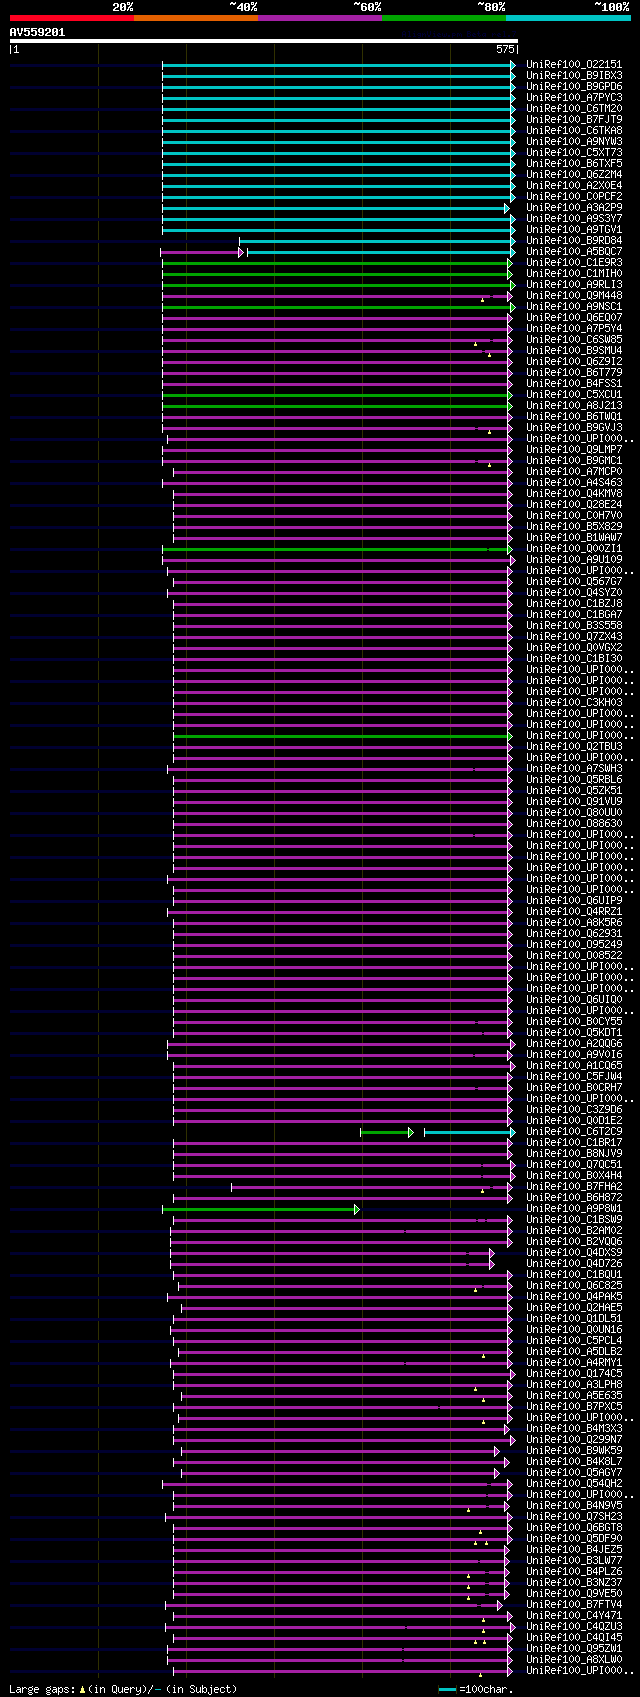Select label UniRef100_Q00ZI1
Screen dimensions: 640x1697
click(x=574, y=548)
